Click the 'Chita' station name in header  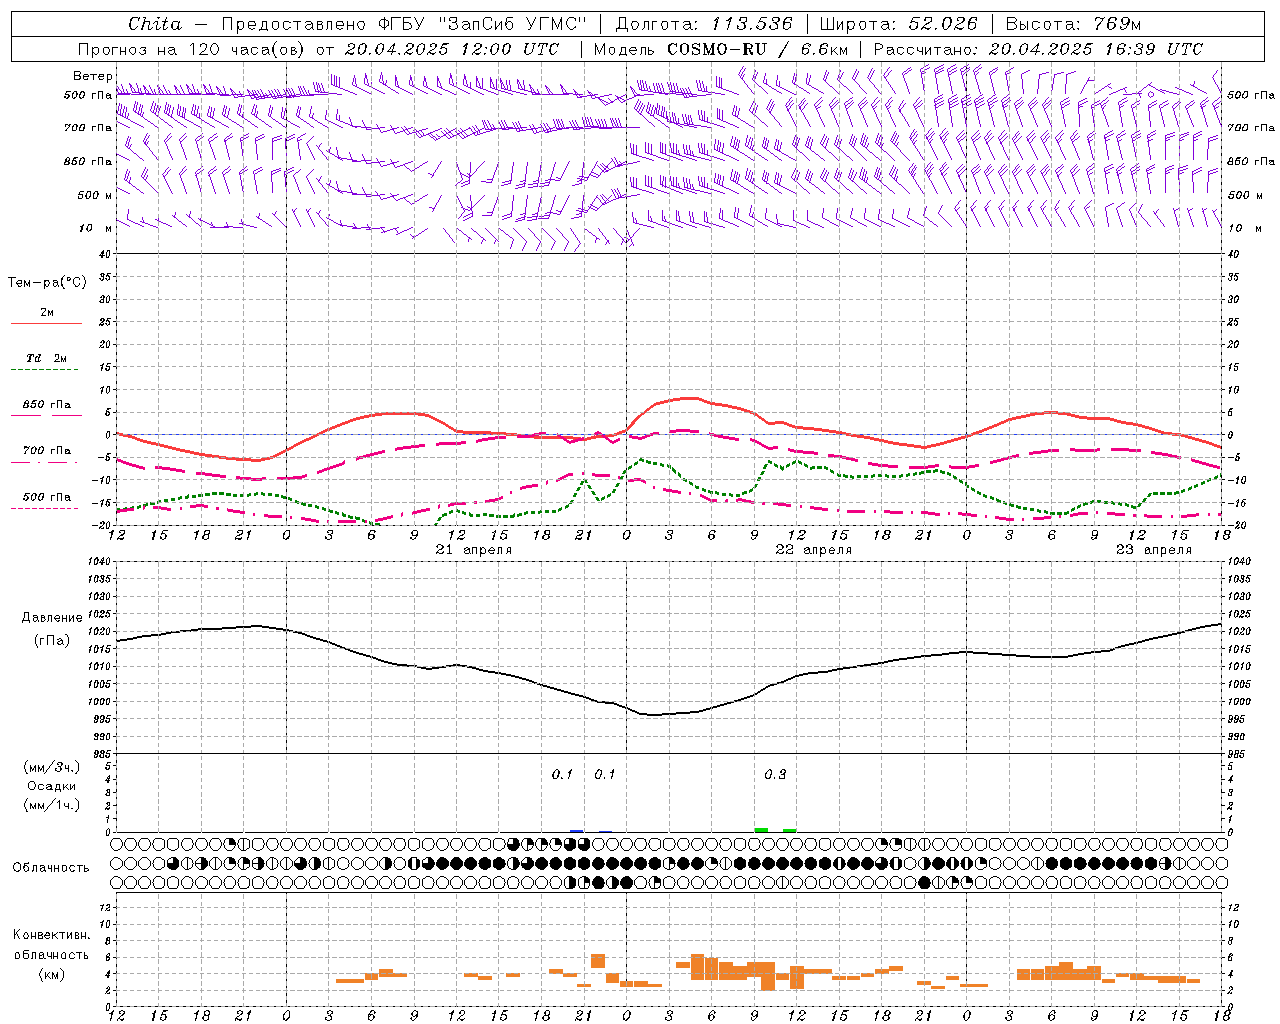155,24
